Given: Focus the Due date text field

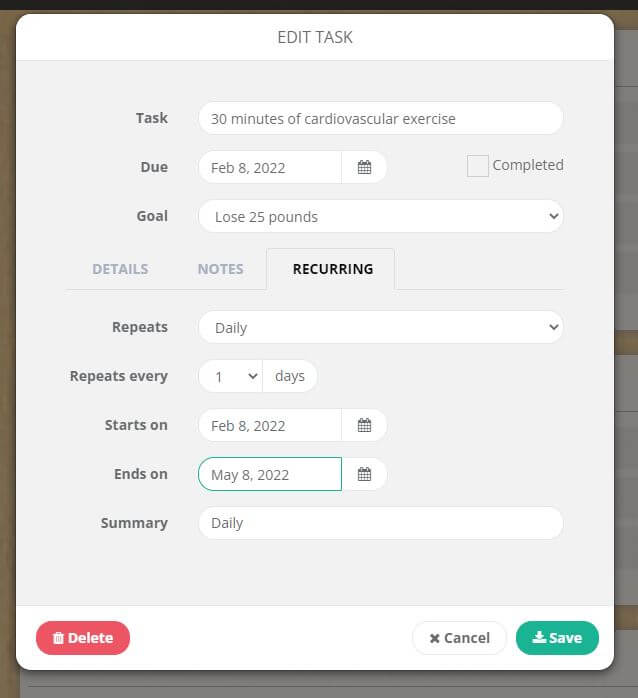Looking at the screenshot, I should (x=270, y=167).
